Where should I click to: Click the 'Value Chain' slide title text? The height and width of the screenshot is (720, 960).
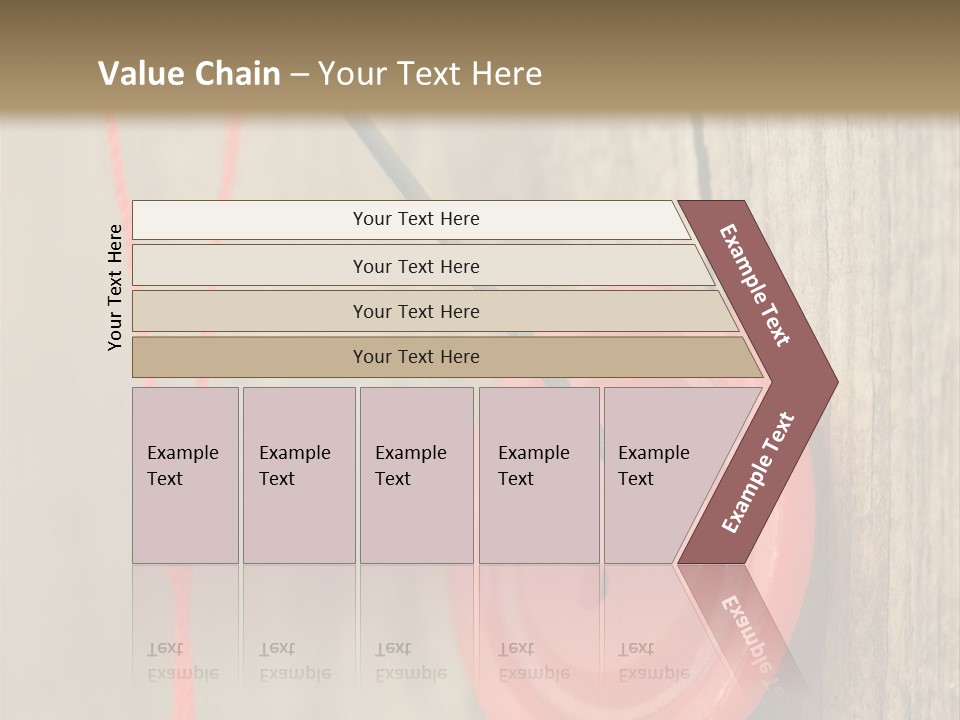190,74
